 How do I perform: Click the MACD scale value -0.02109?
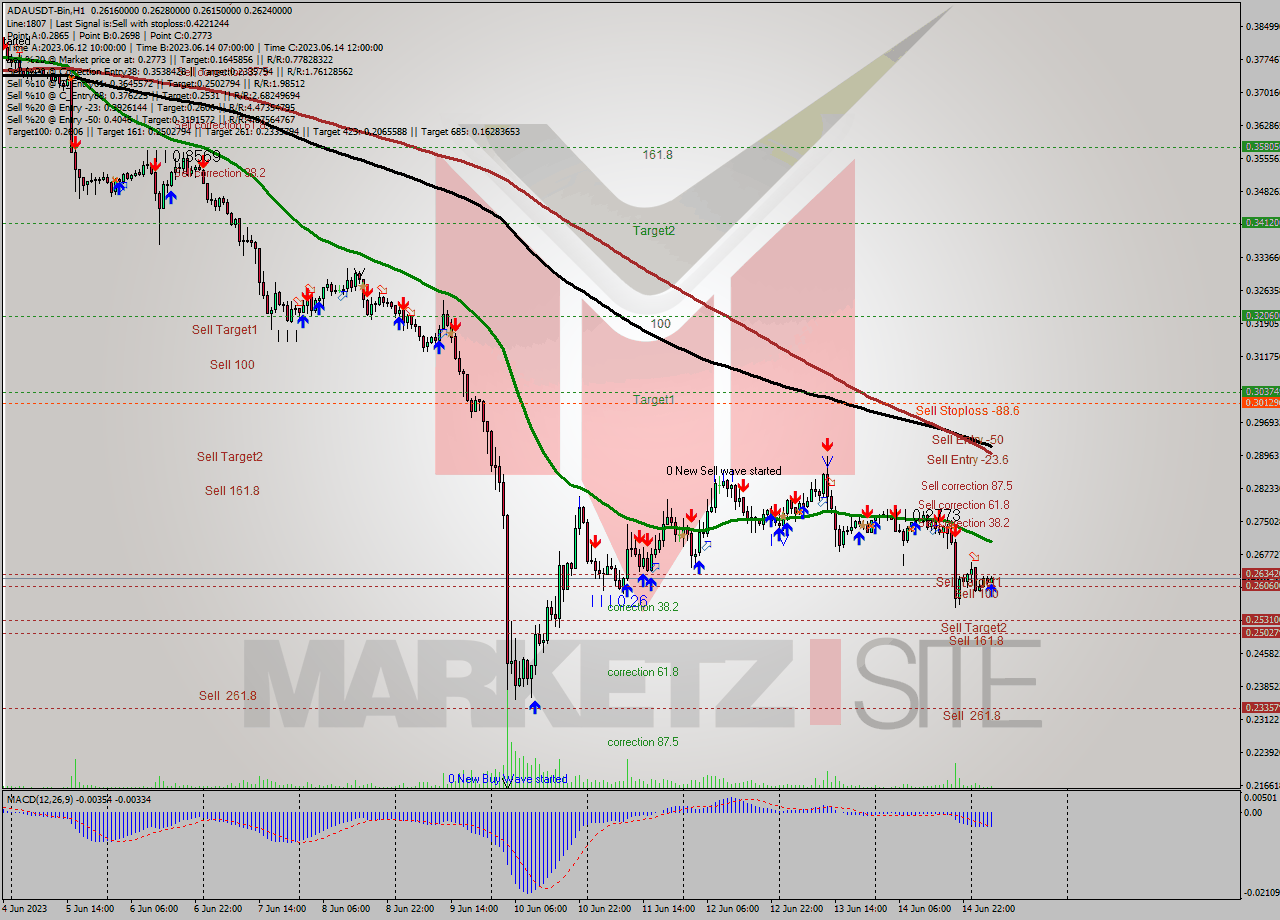[1261, 892]
